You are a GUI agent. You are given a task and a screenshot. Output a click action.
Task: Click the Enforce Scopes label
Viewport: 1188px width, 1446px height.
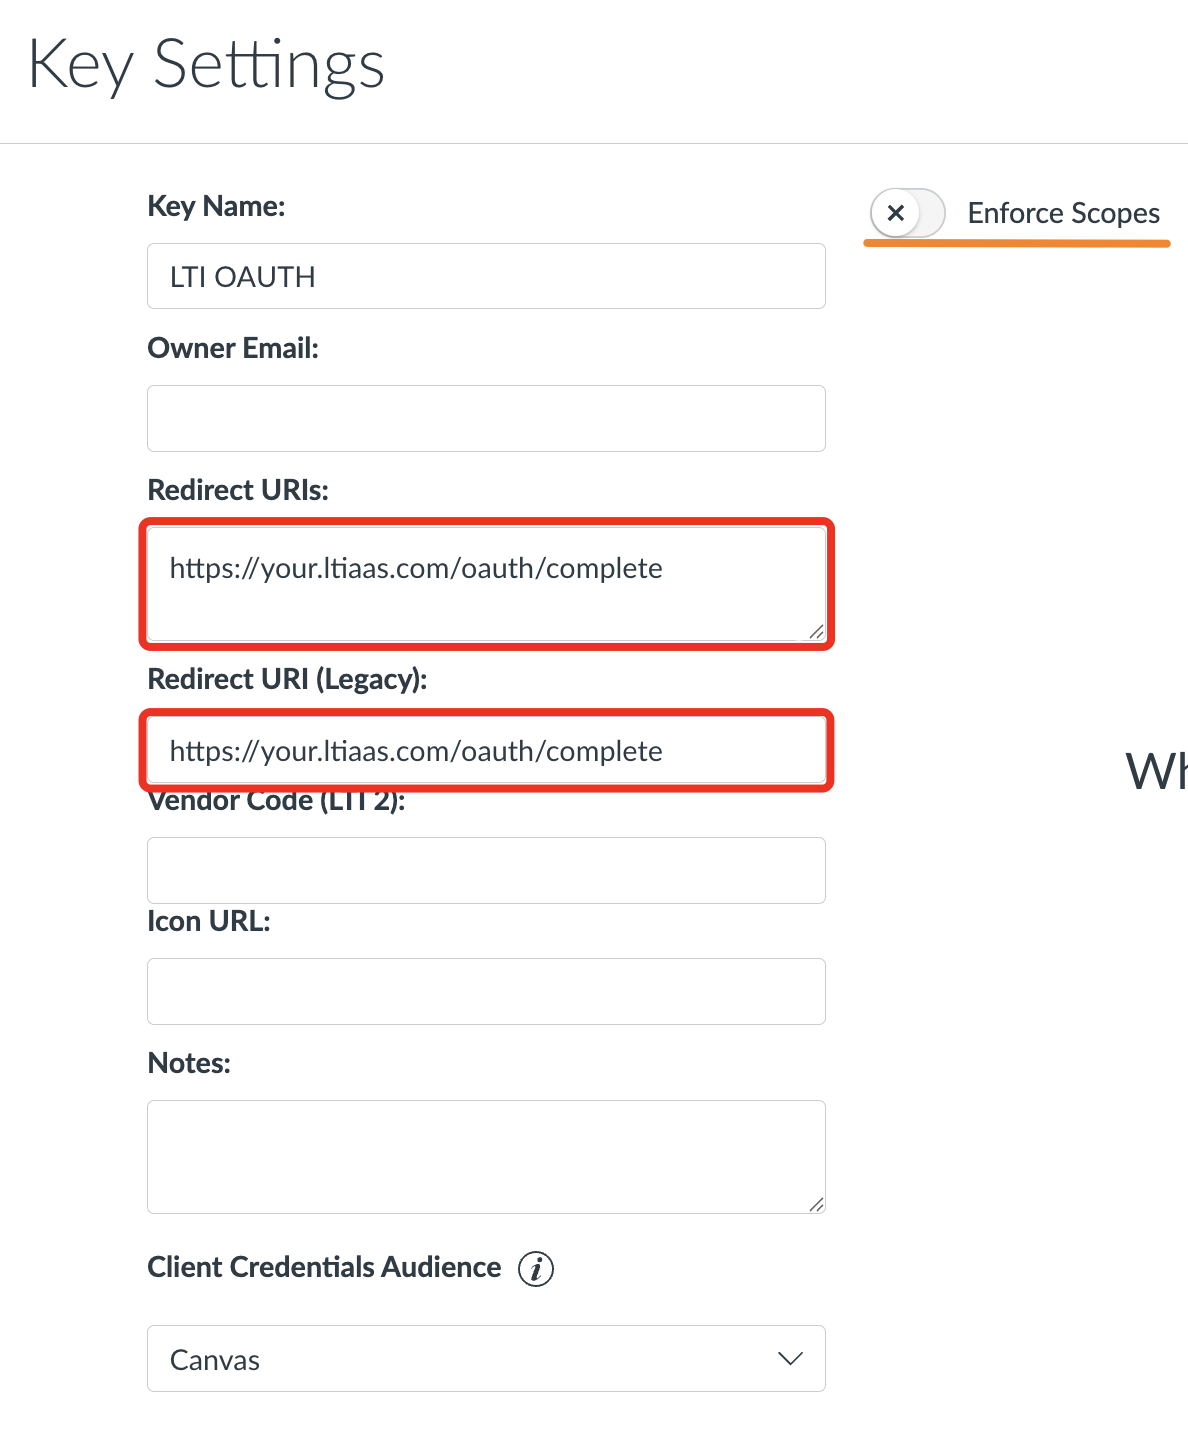1063,213
